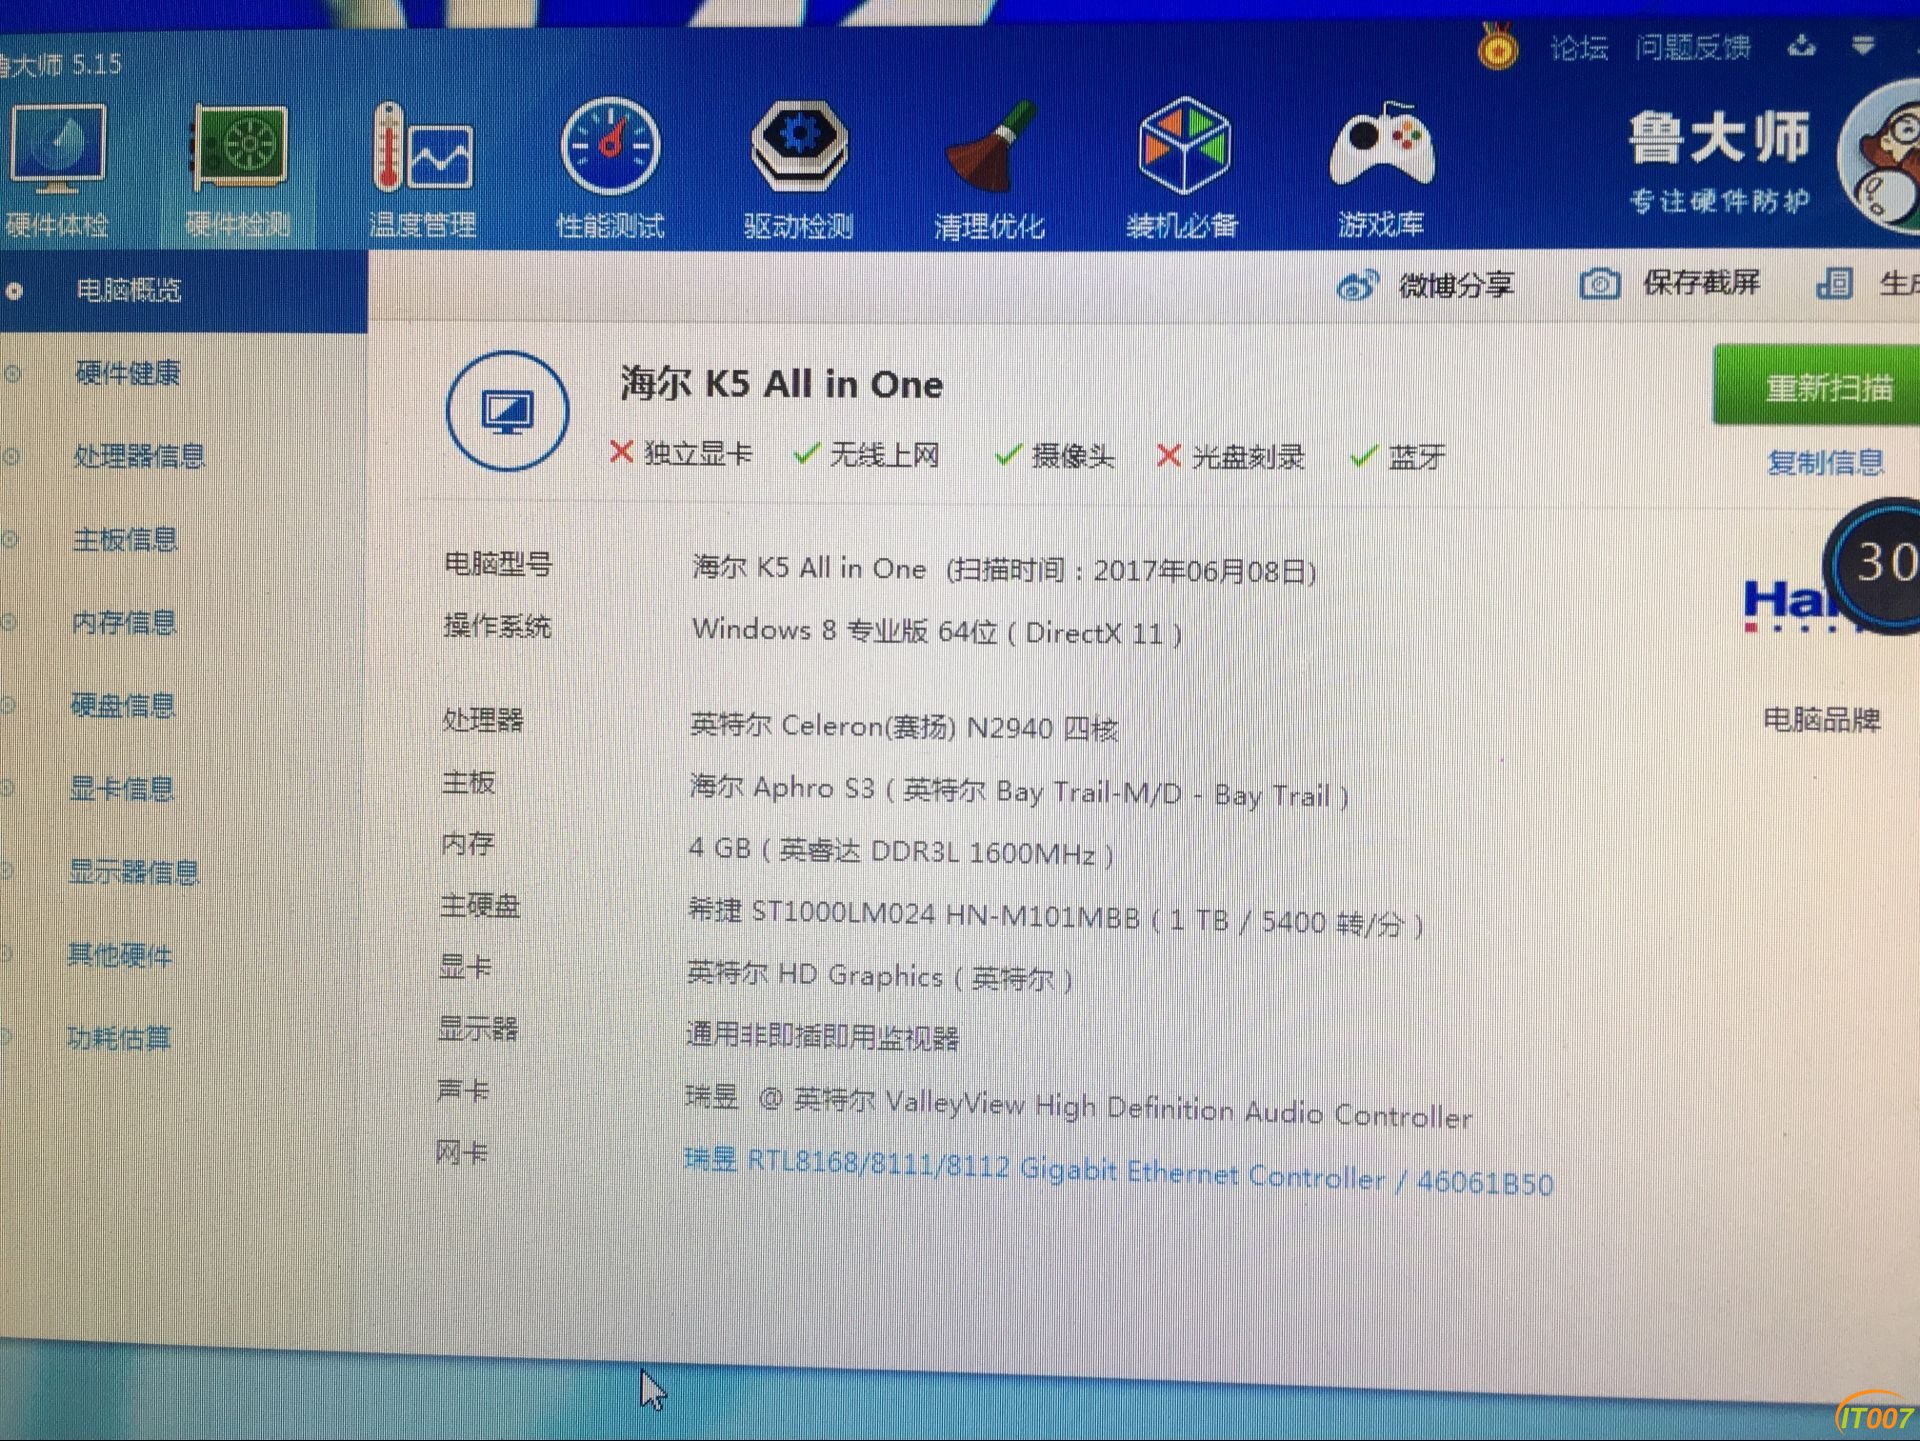Click the gold medal icon in title bar

click(1497, 46)
